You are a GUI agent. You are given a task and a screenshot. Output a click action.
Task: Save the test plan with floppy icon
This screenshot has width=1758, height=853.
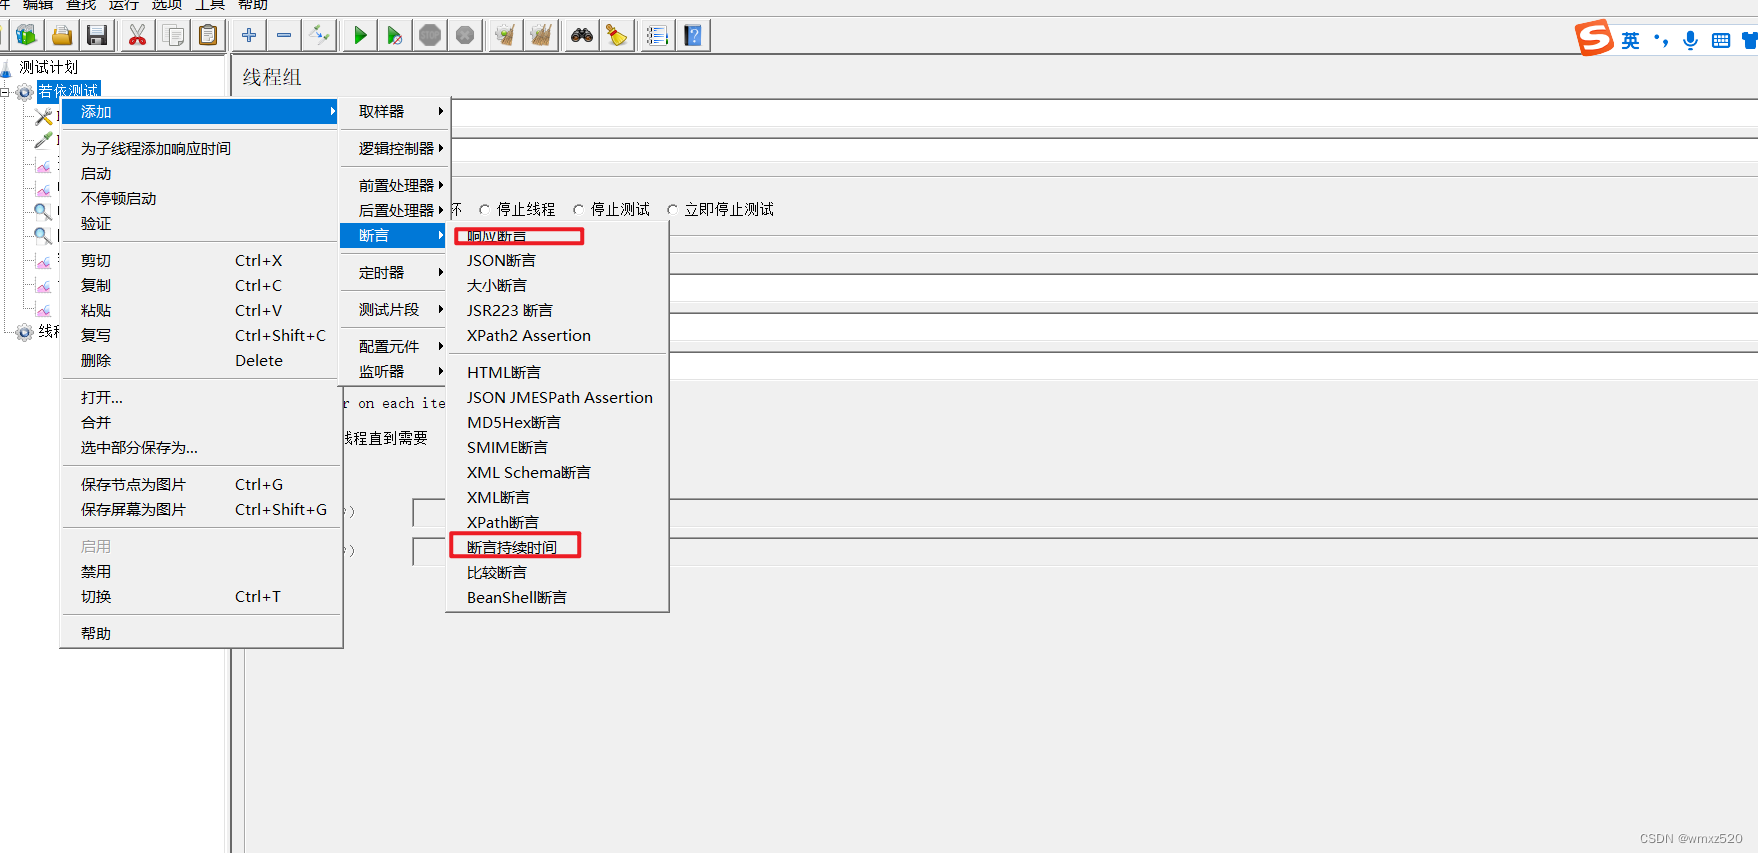coord(97,36)
